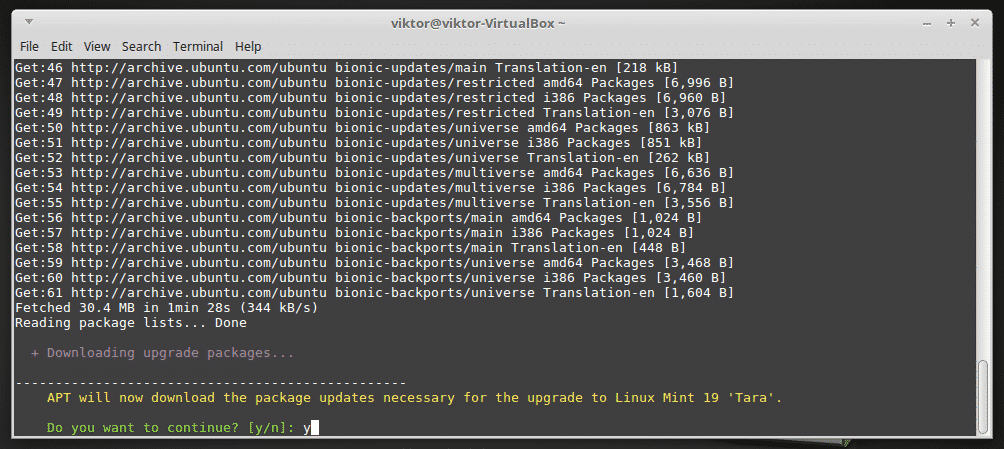Click the cursor after the continue prompt
The height and width of the screenshot is (449, 1004).
[315, 428]
